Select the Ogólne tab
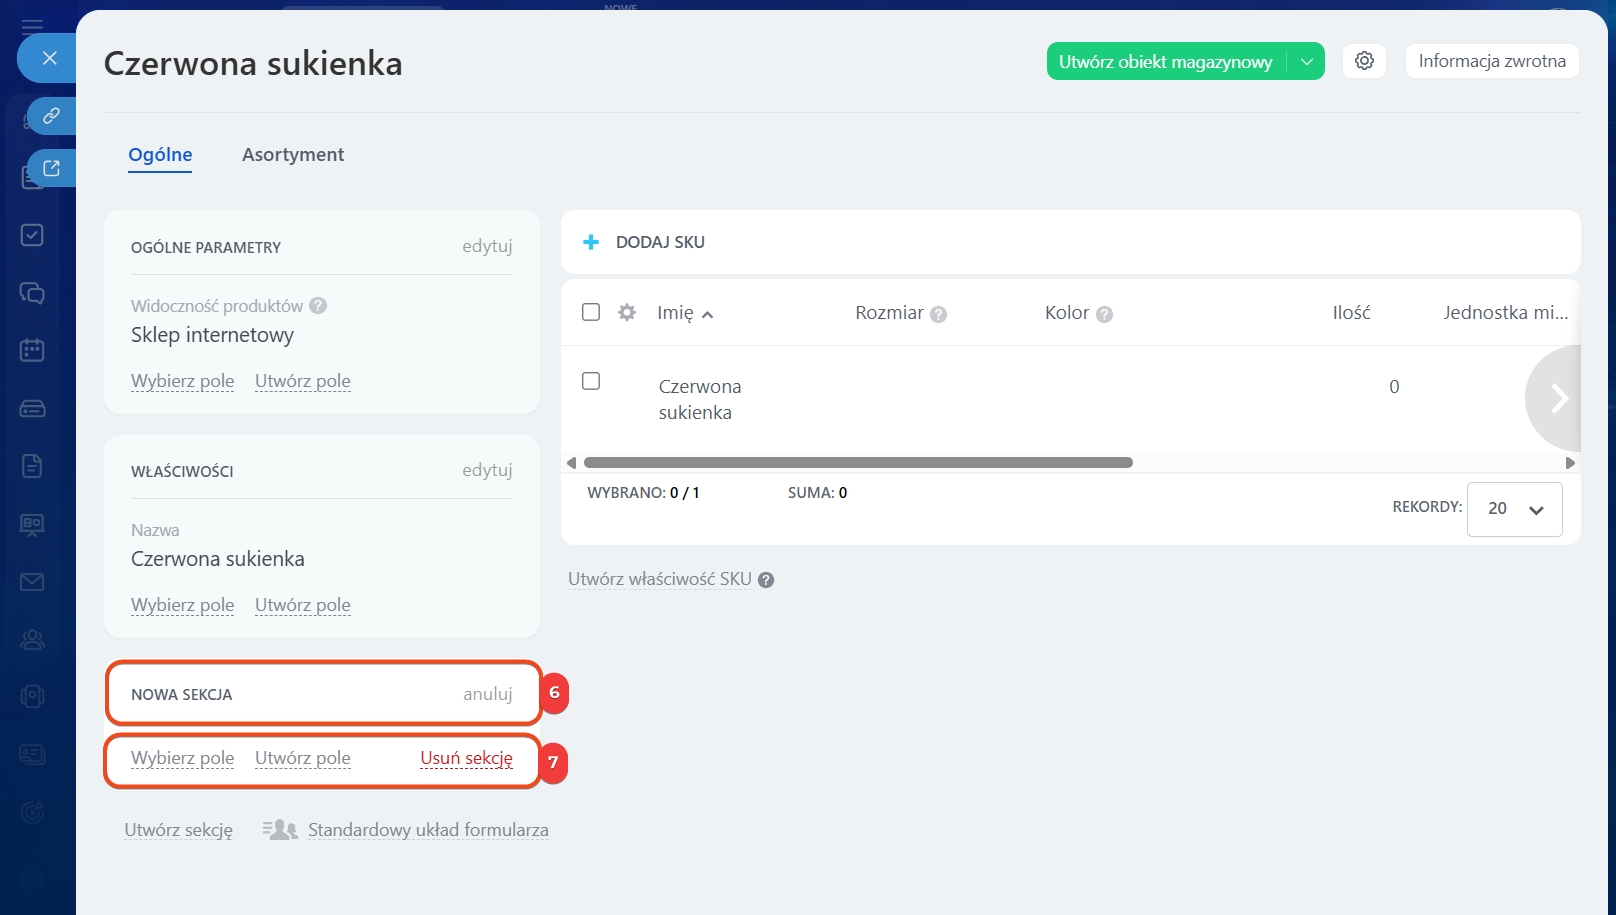 [x=160, y=155]
